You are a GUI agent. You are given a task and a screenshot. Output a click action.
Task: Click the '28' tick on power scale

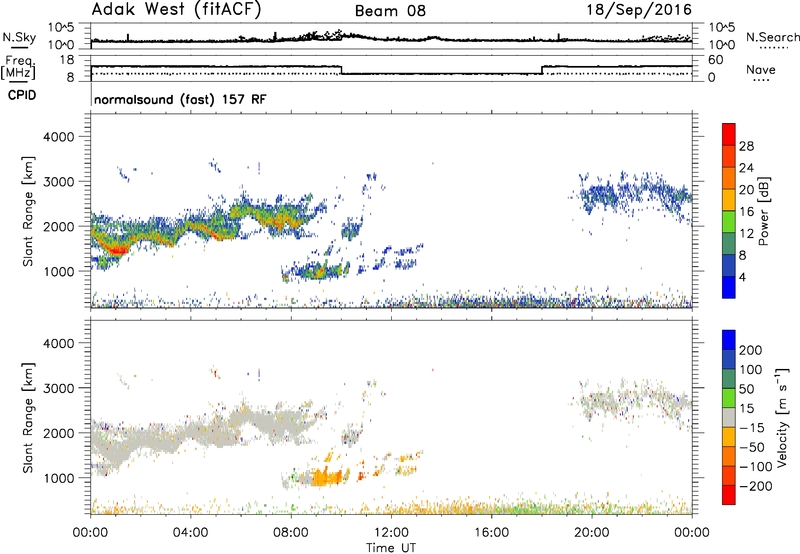click(746, 146)
